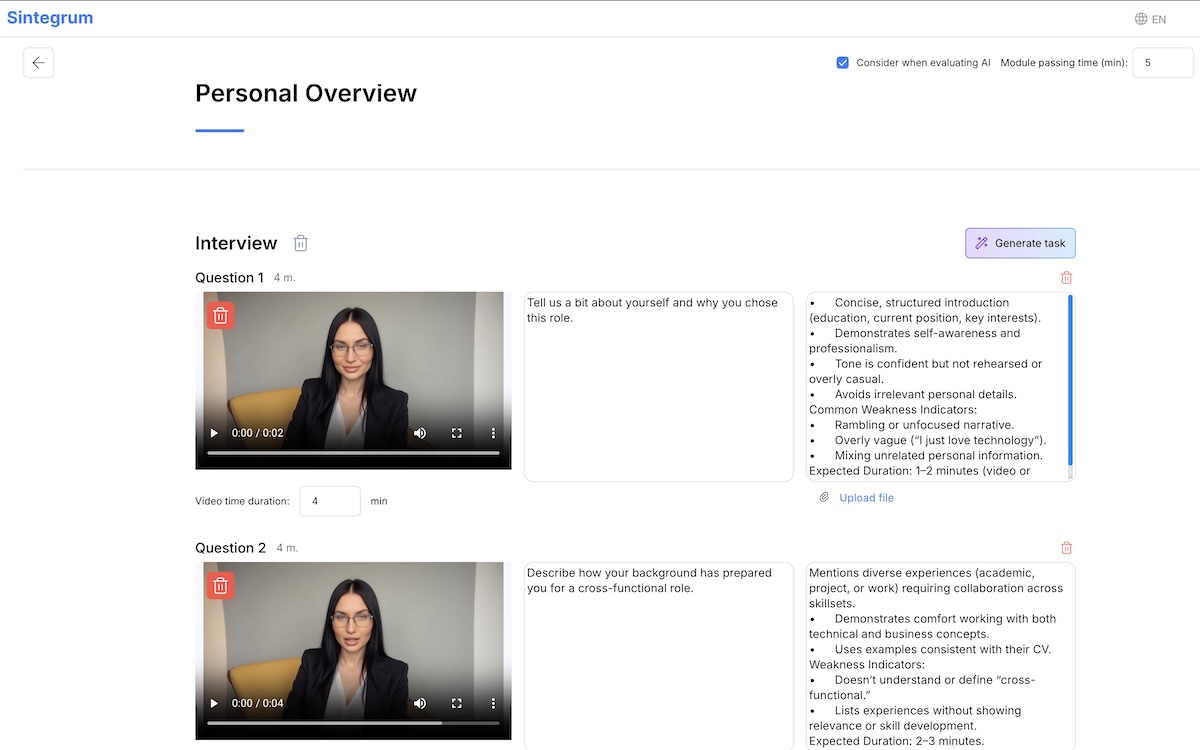Delete the Interview section via trash icon

(300, 242)
